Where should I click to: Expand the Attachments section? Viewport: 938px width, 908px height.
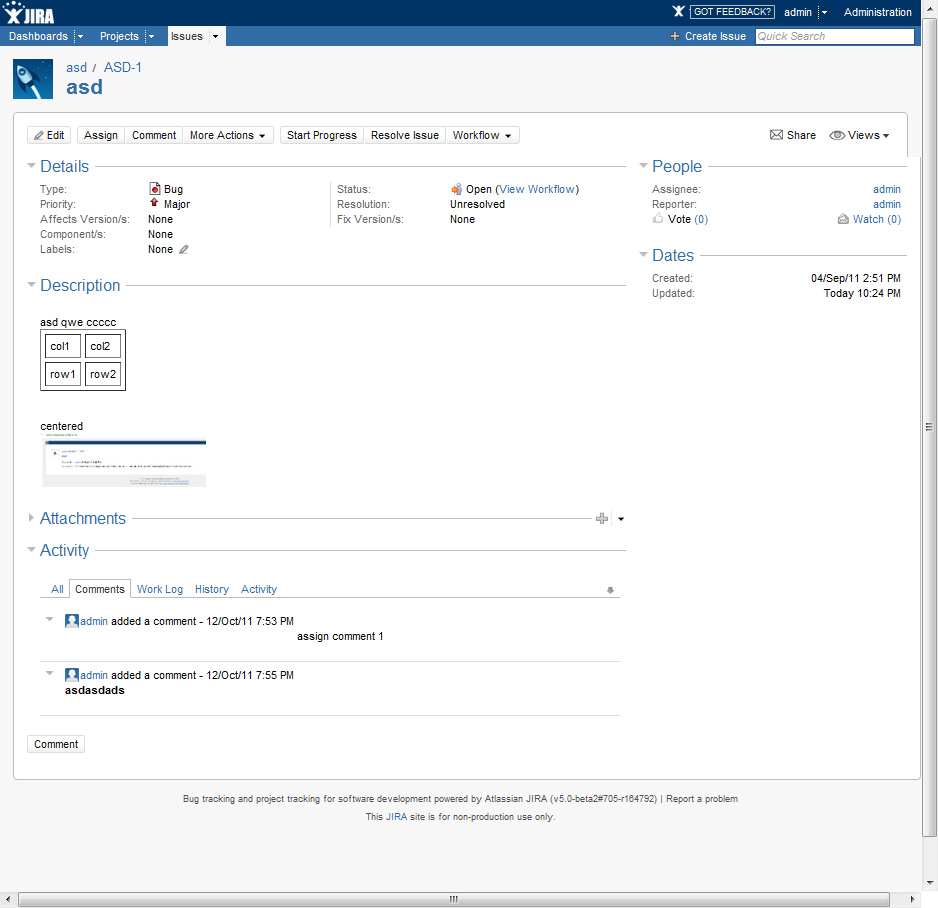32,518
